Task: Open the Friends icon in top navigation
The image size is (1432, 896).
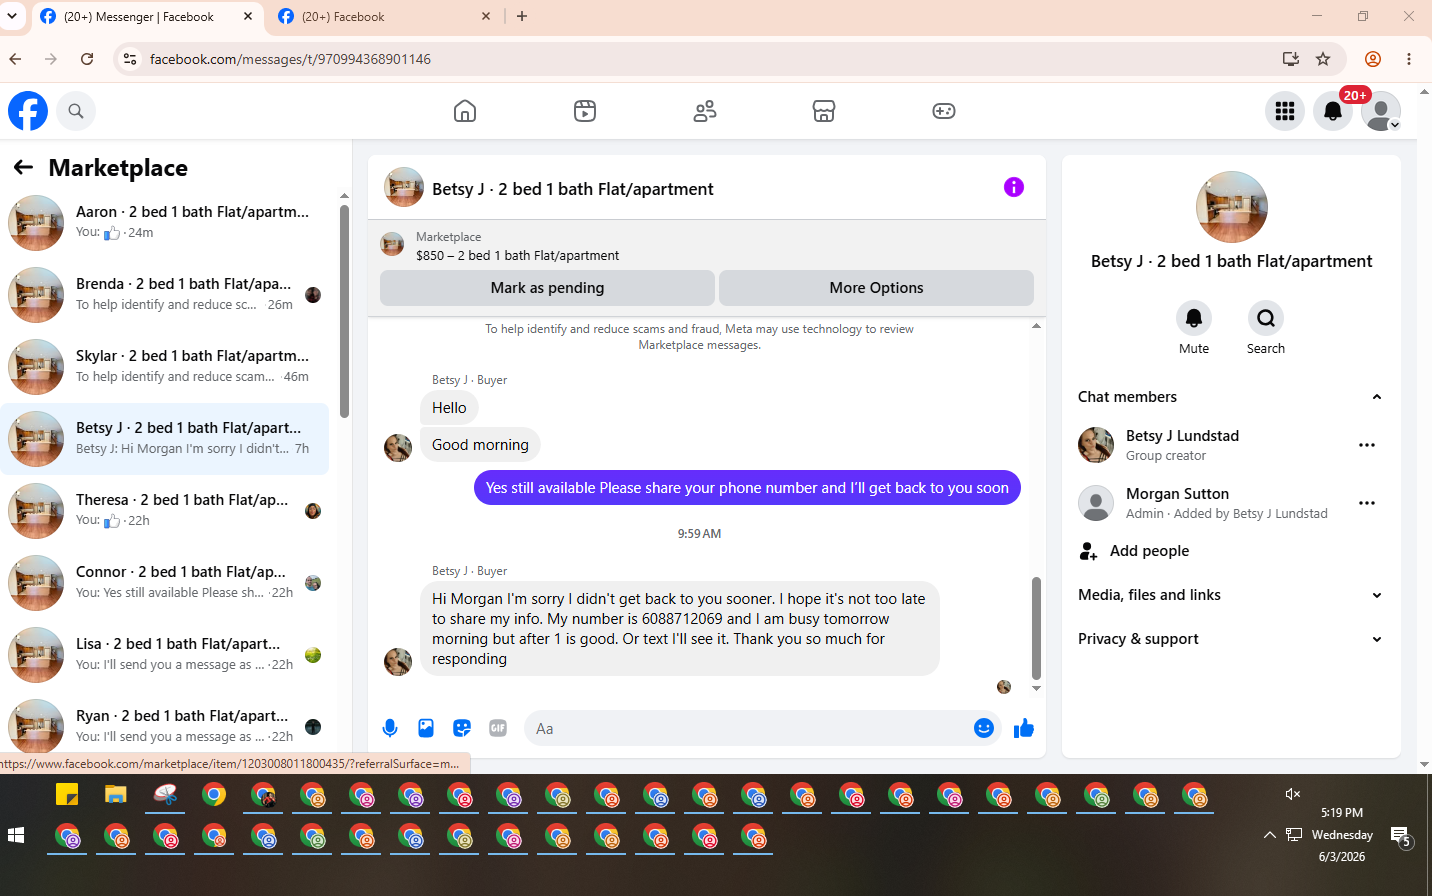Action: pyautogui.click(x=705, y=111)
